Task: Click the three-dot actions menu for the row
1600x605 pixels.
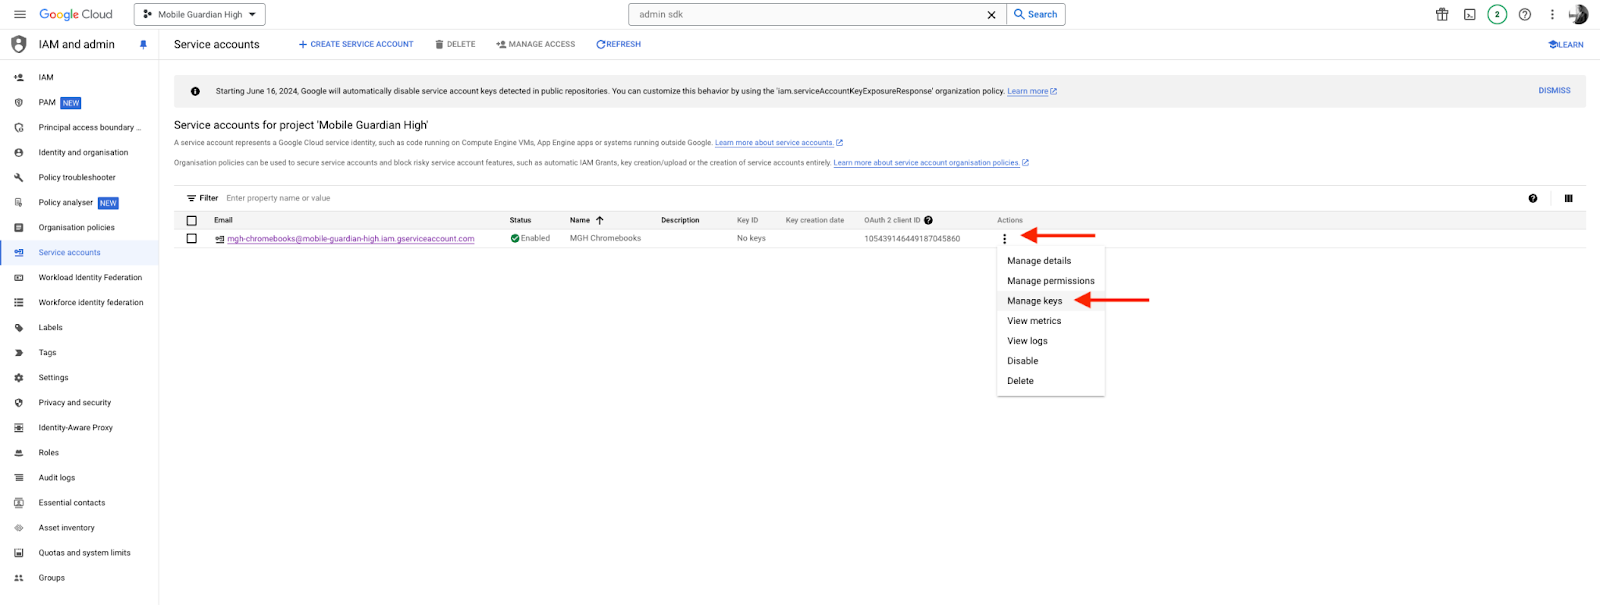Action: coord(1004,239)
